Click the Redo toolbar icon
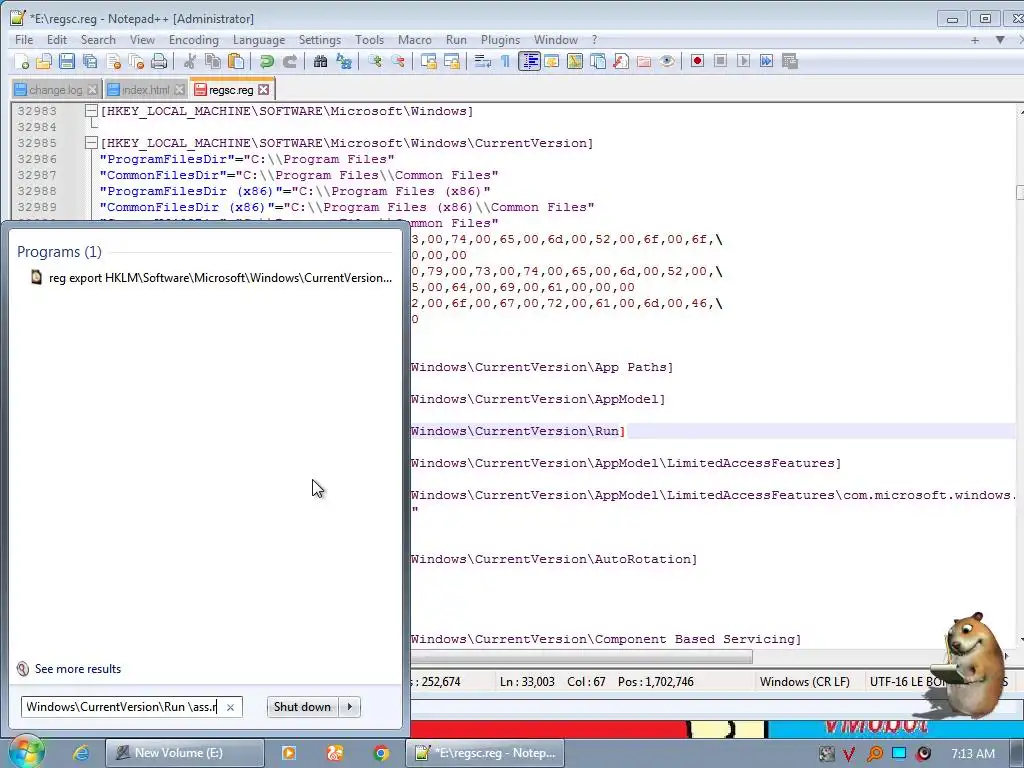 pos(290,61)
